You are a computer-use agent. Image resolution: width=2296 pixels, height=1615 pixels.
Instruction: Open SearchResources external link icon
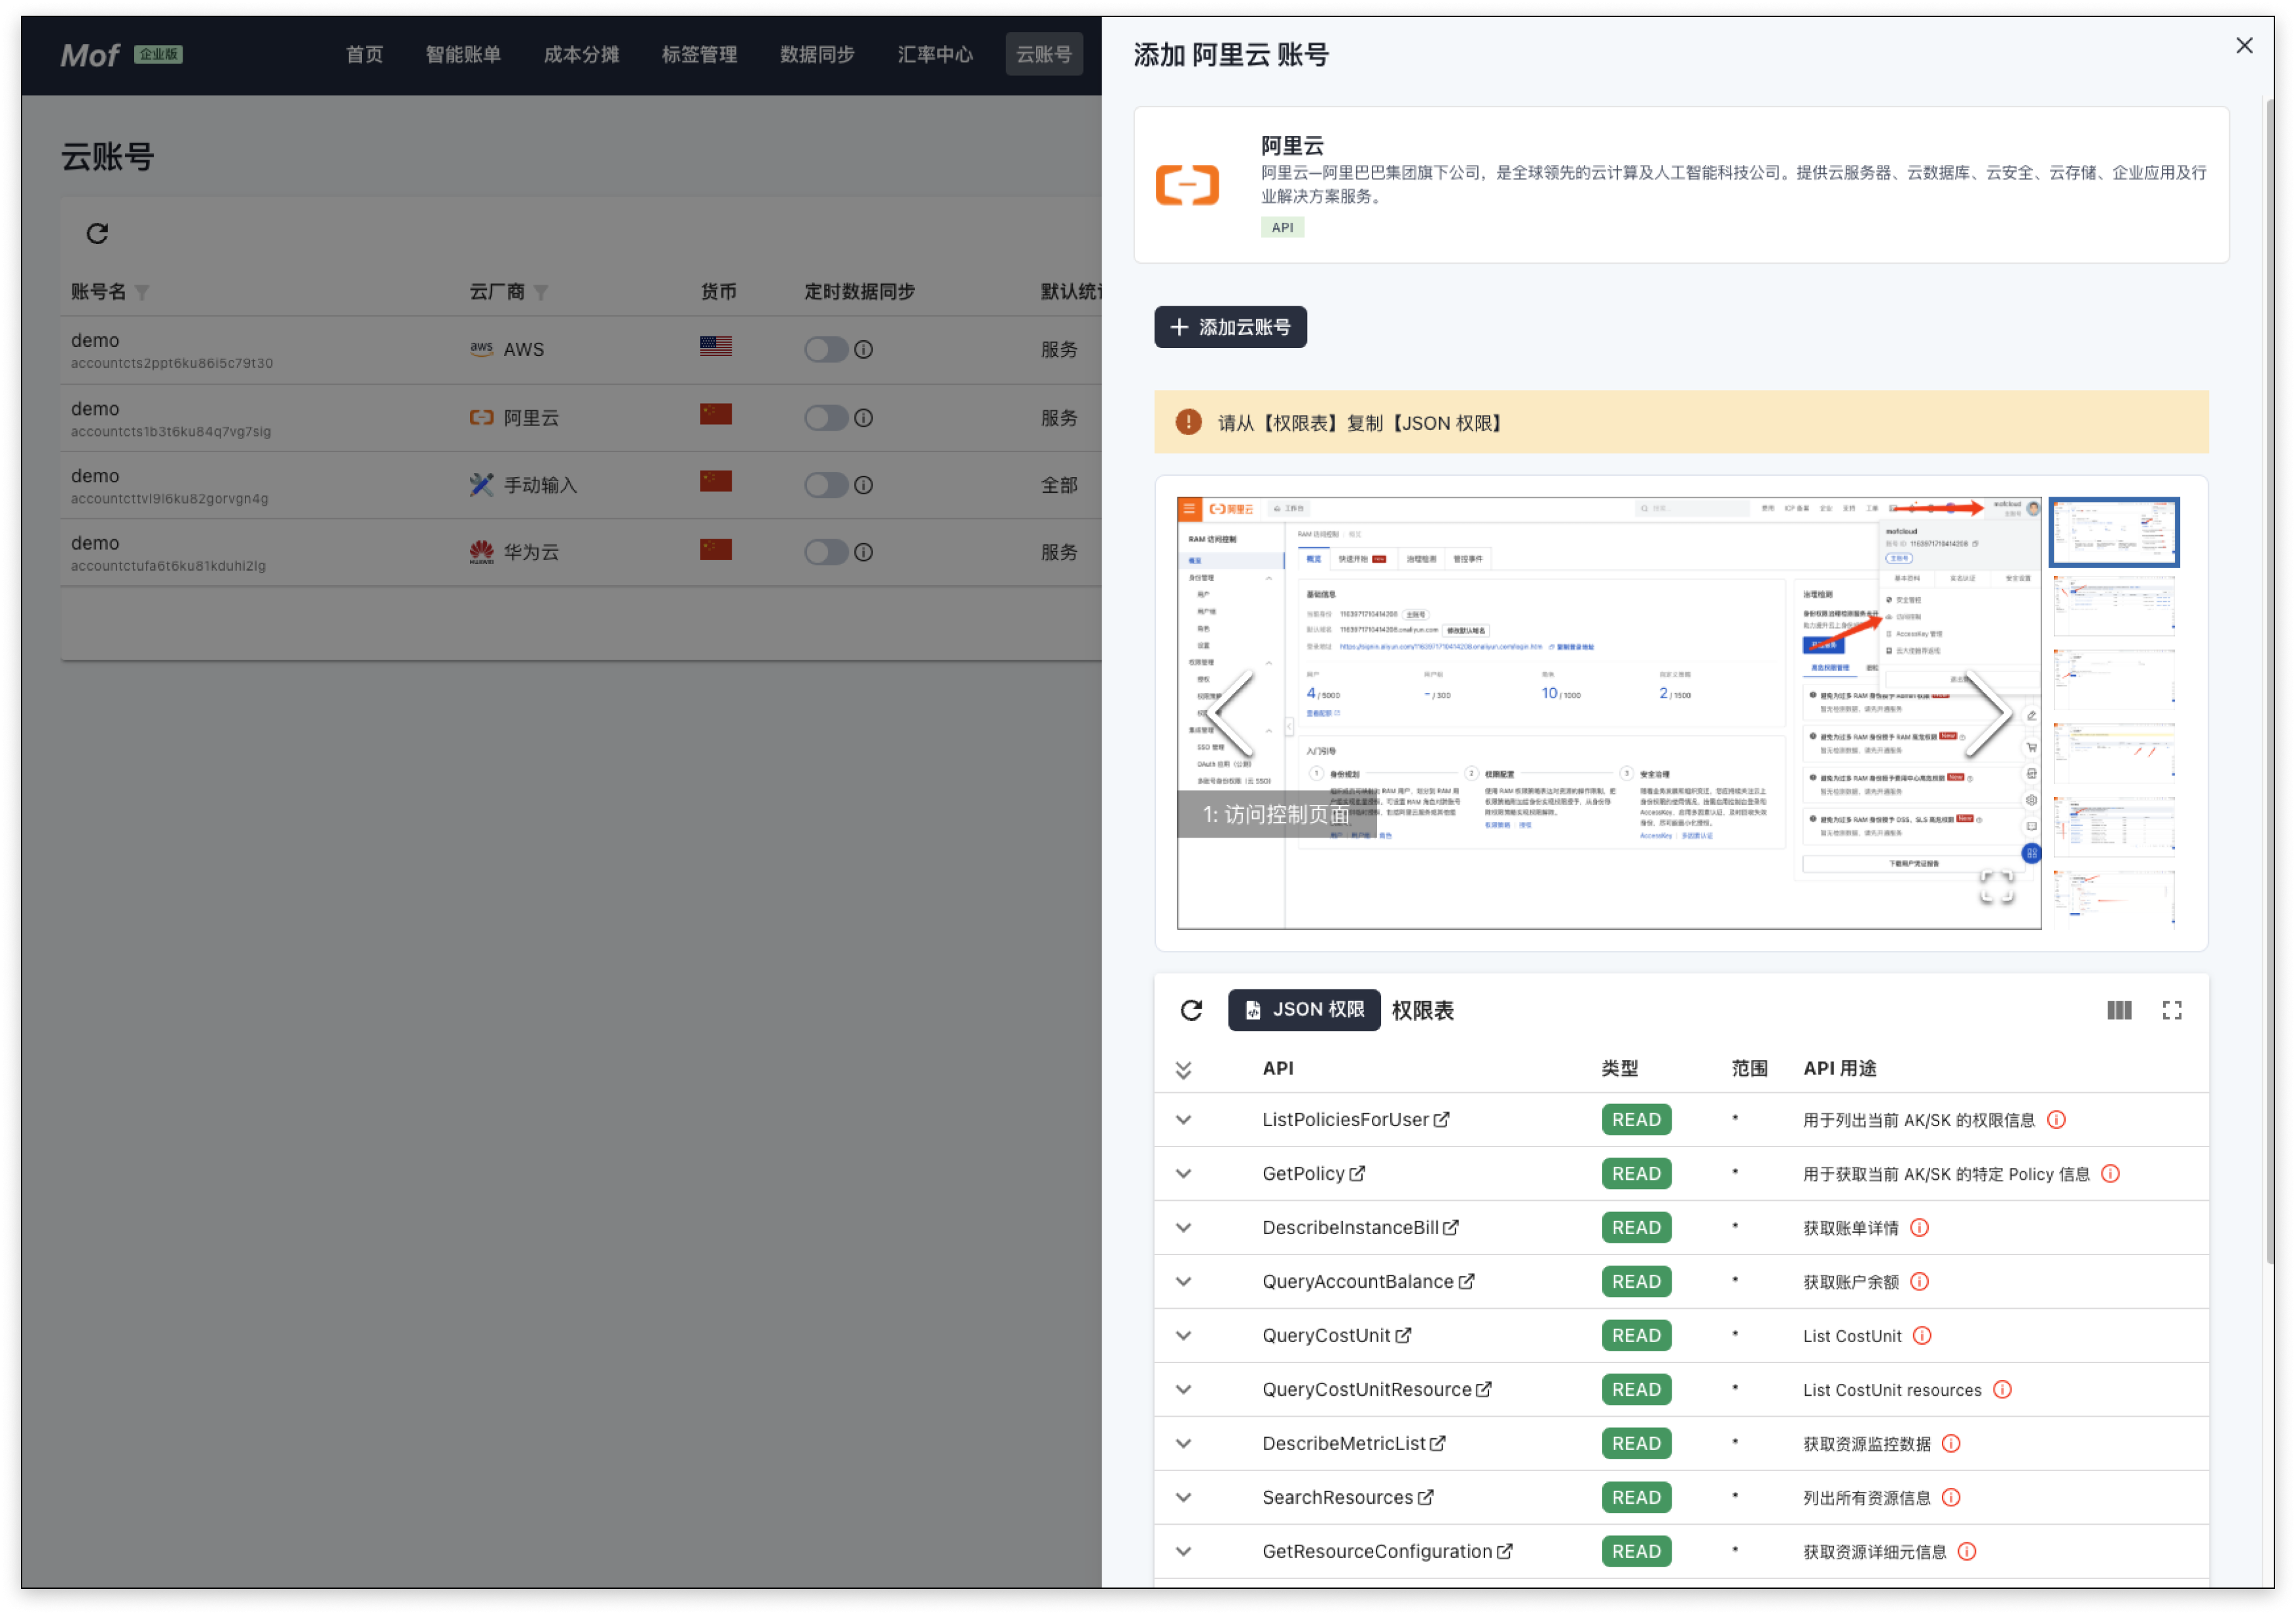pyautogui.click(x=1425, y=1498)
